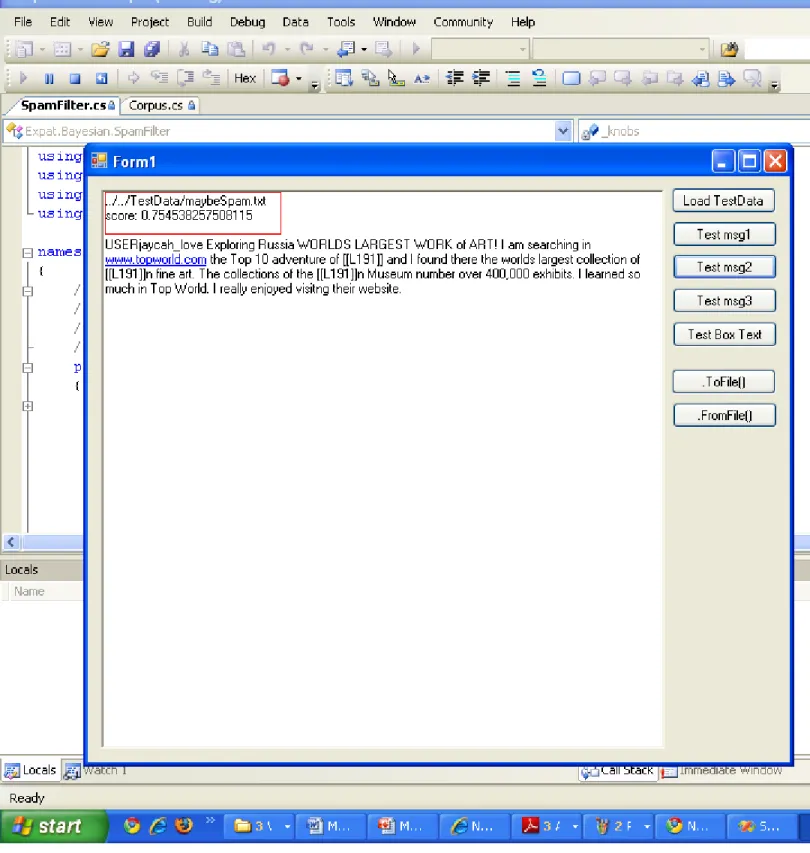
Task: Click the Find in Files folder icon
Action: [729, 50]
